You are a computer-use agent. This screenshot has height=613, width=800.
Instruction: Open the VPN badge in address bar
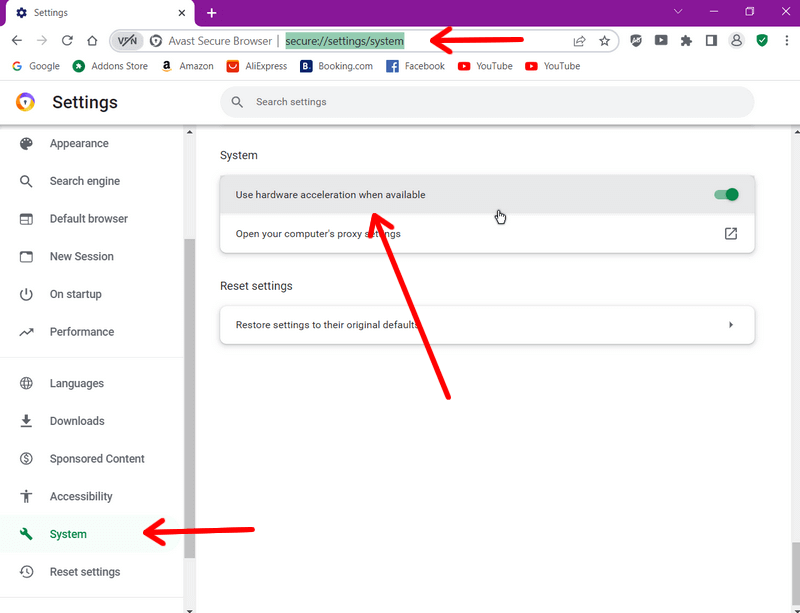[x=127, y=41]
